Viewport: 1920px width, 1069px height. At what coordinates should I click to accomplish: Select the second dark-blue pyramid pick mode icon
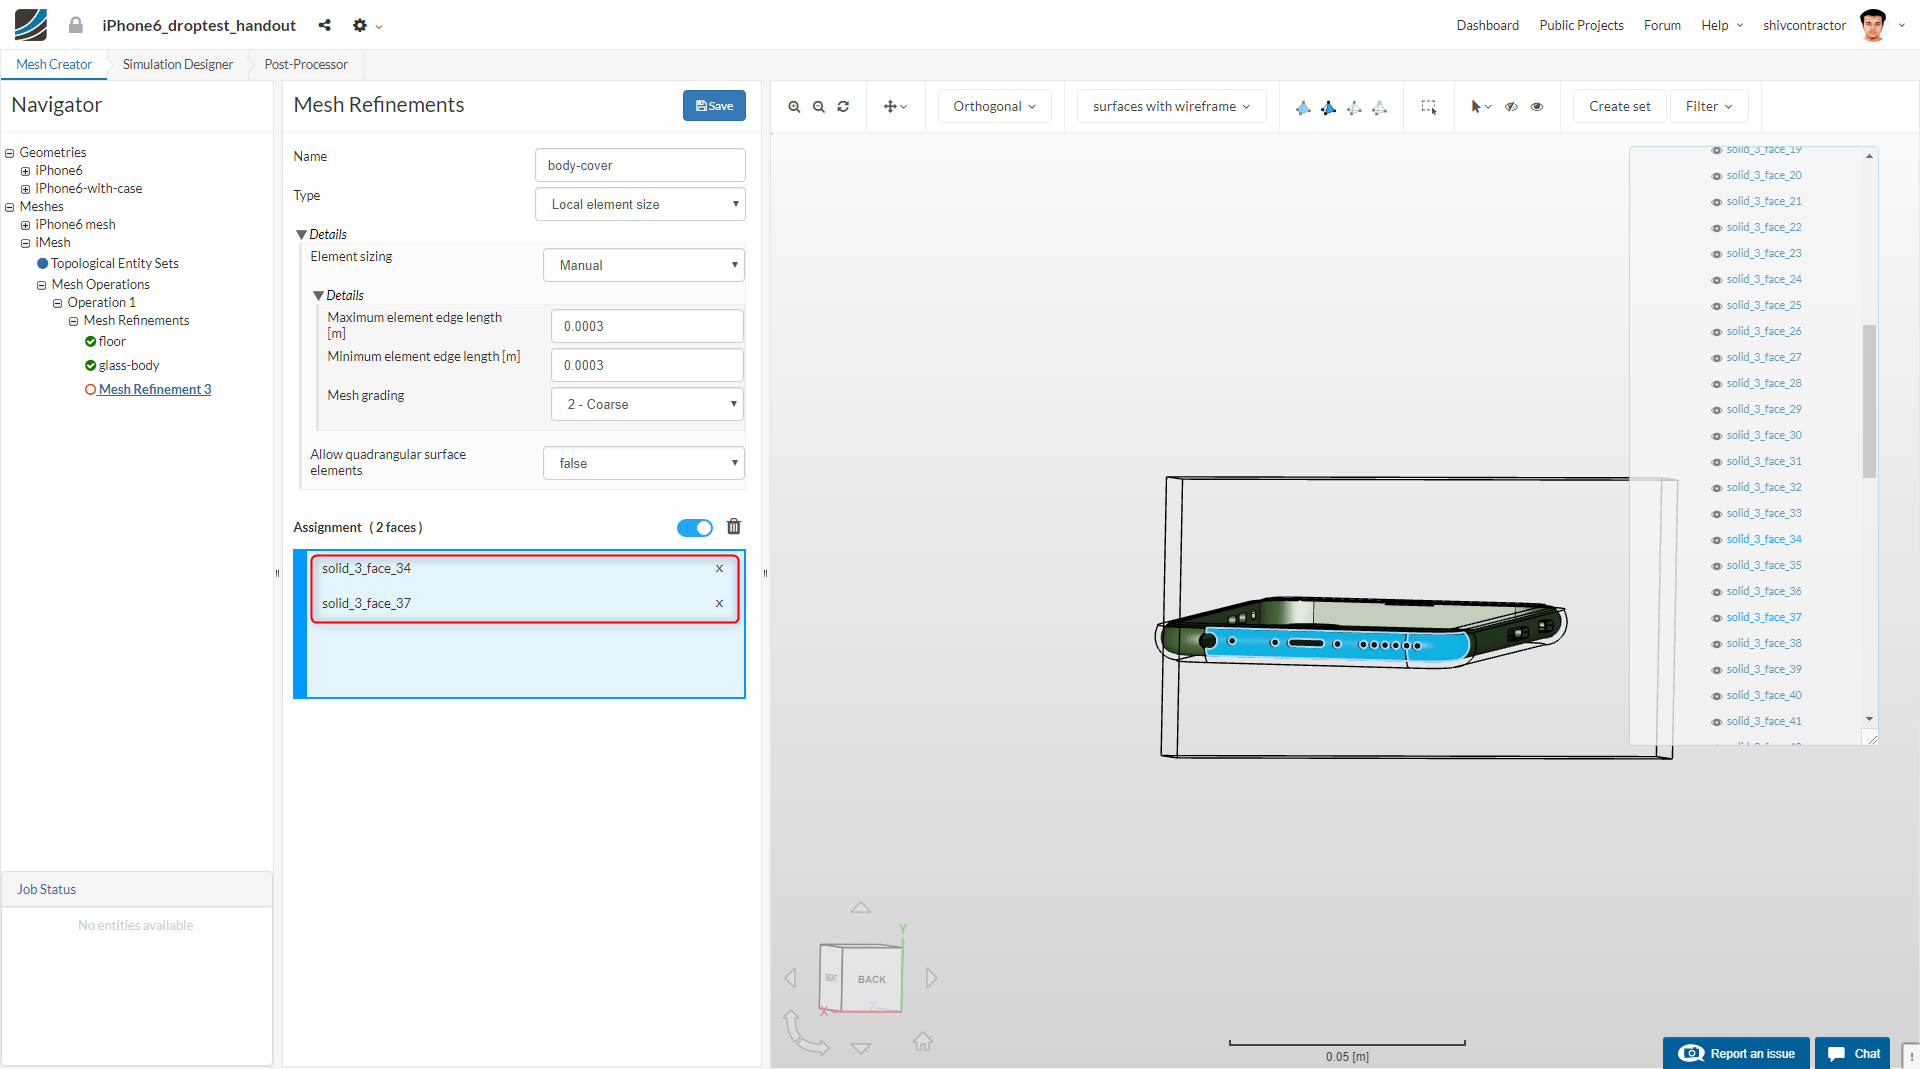coord(1328,107)
